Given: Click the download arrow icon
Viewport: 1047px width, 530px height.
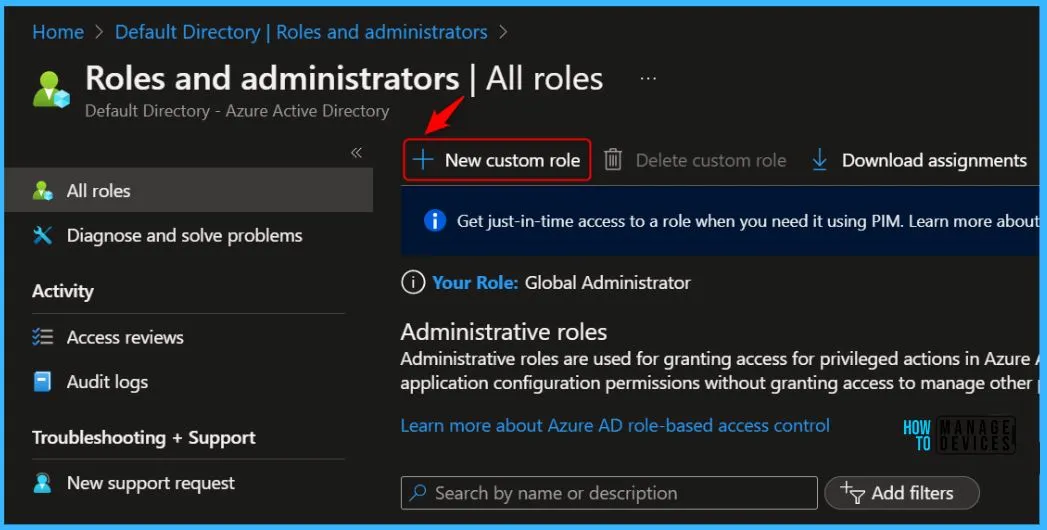Looking at the screenshot, I should click(x=819, y=160).
